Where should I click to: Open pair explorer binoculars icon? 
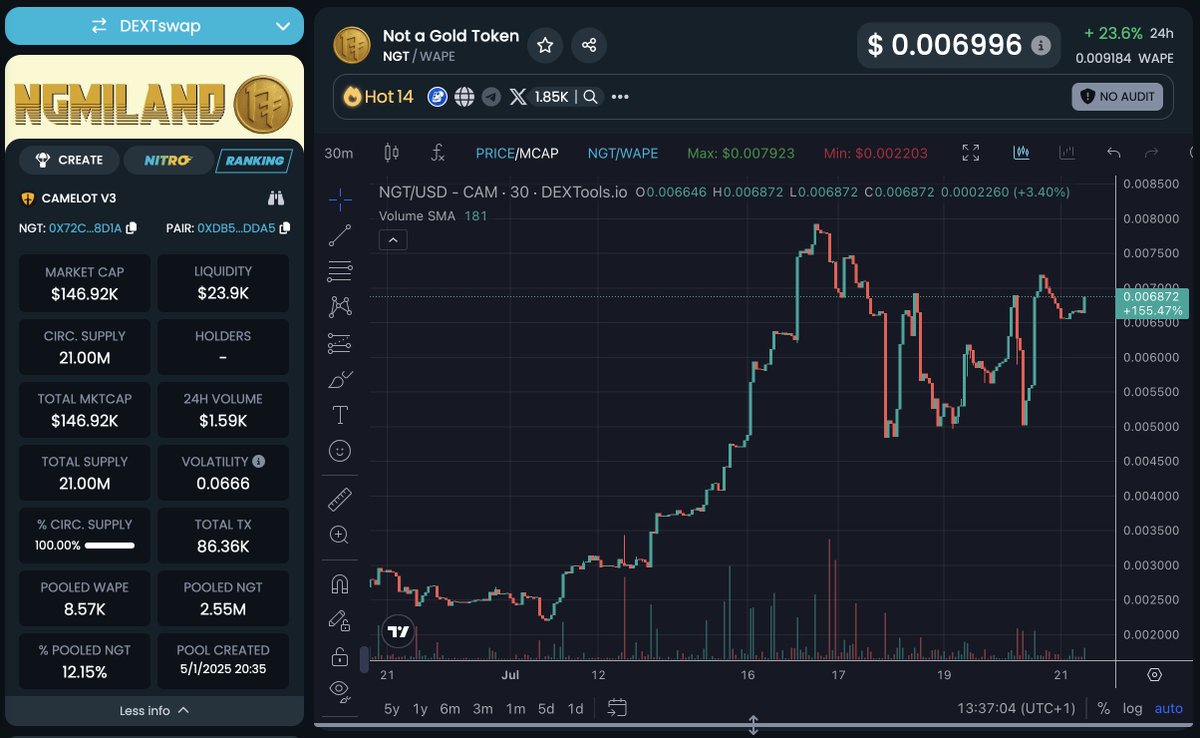[277, 198]
